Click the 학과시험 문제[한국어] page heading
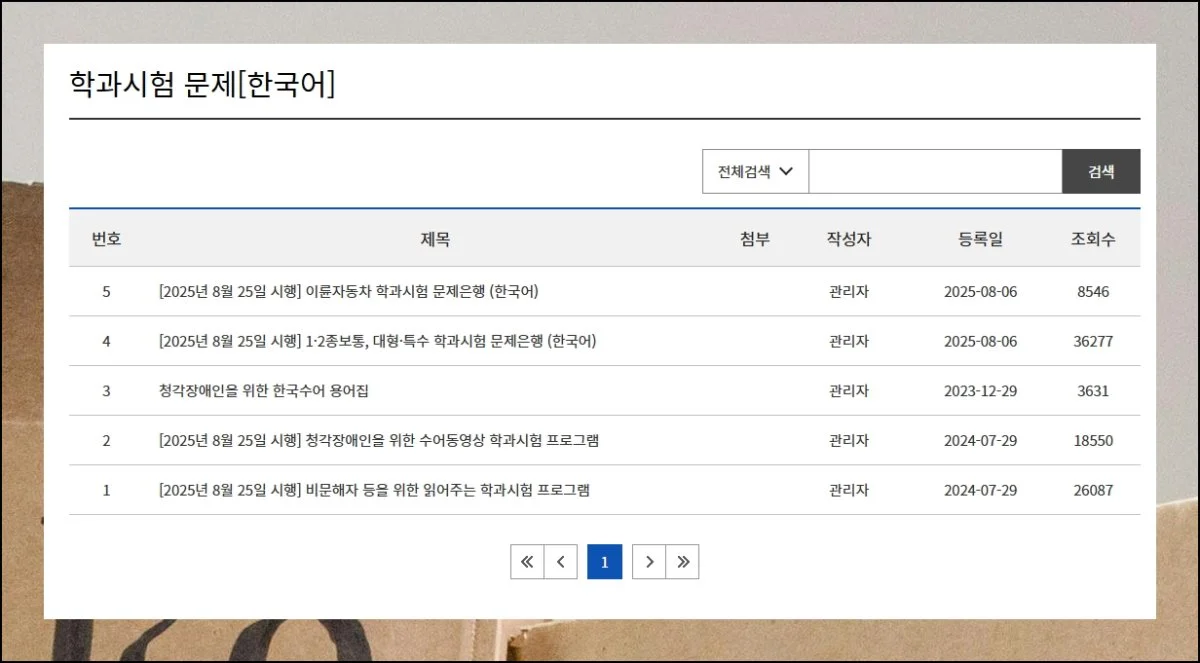The height and width of the screenshot is (663, 1200). (202, 84)
